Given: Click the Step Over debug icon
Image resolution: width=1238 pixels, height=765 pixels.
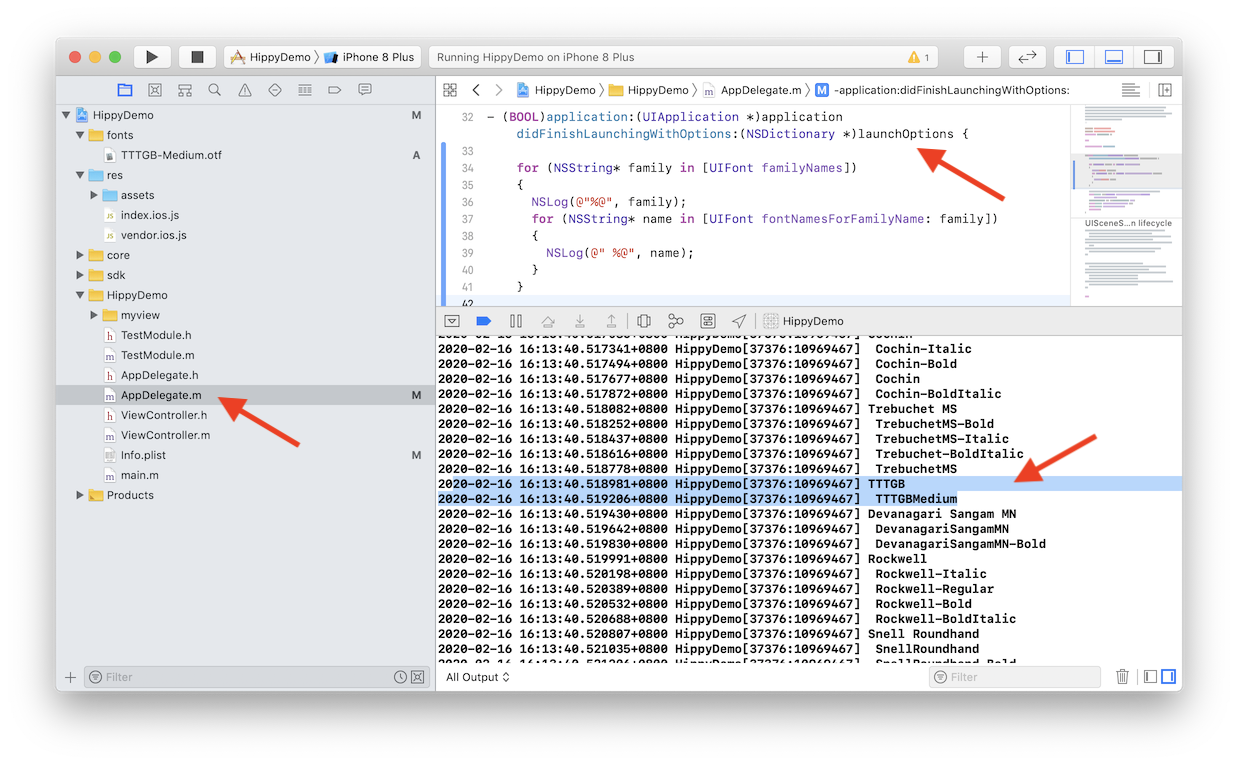Looking at the screenshot, I should coord(548,321).
